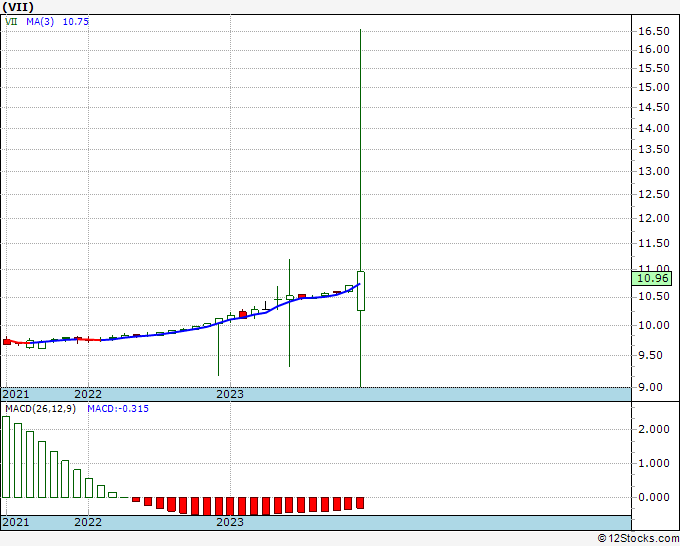Click the tallest latest candlestick body
This screenshot has height=546, width=680.
[360, 291]
